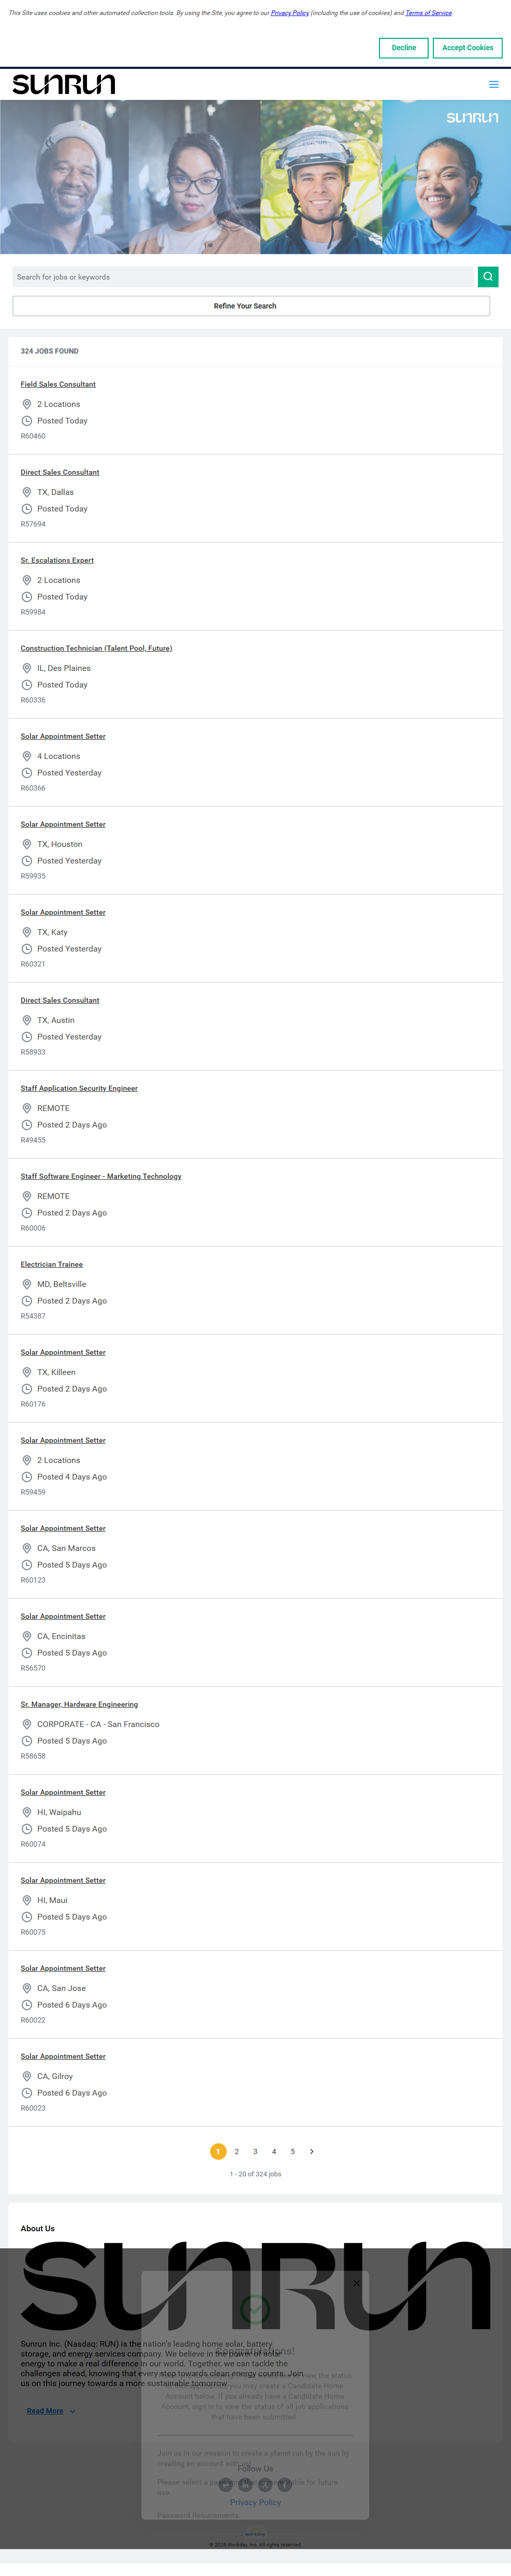511x2576 pixels.
Task: Jump to page 5 of job results
Action: tap(293, 2151)
